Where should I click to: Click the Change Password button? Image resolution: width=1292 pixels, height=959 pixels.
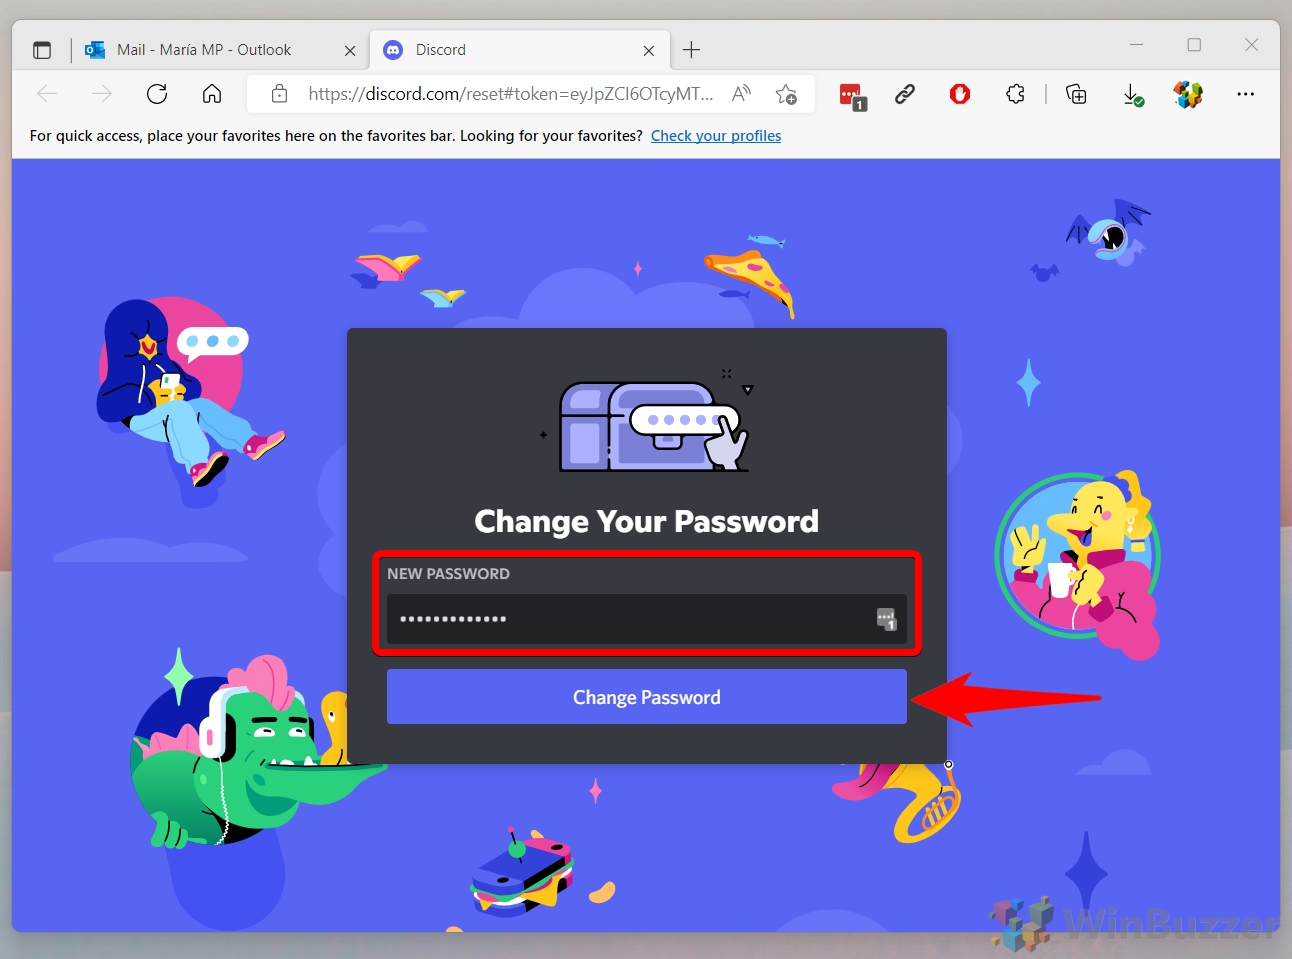pyautogui.click(x=646, y=697)
